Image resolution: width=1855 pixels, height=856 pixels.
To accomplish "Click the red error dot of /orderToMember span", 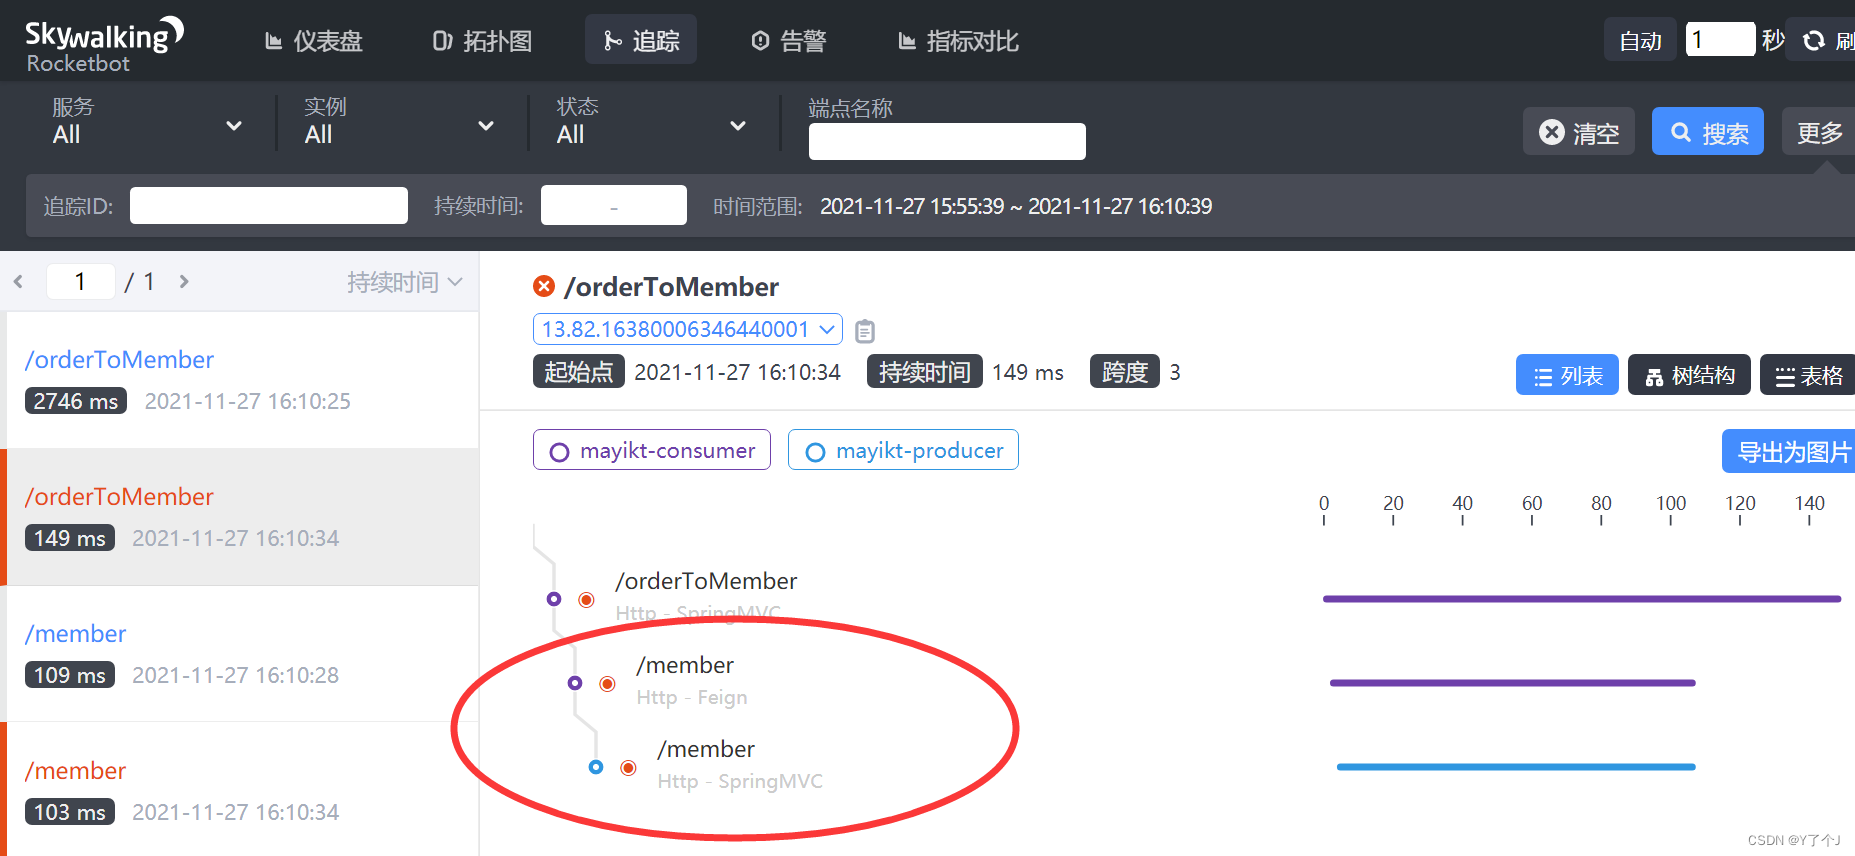I will point(587,600).
